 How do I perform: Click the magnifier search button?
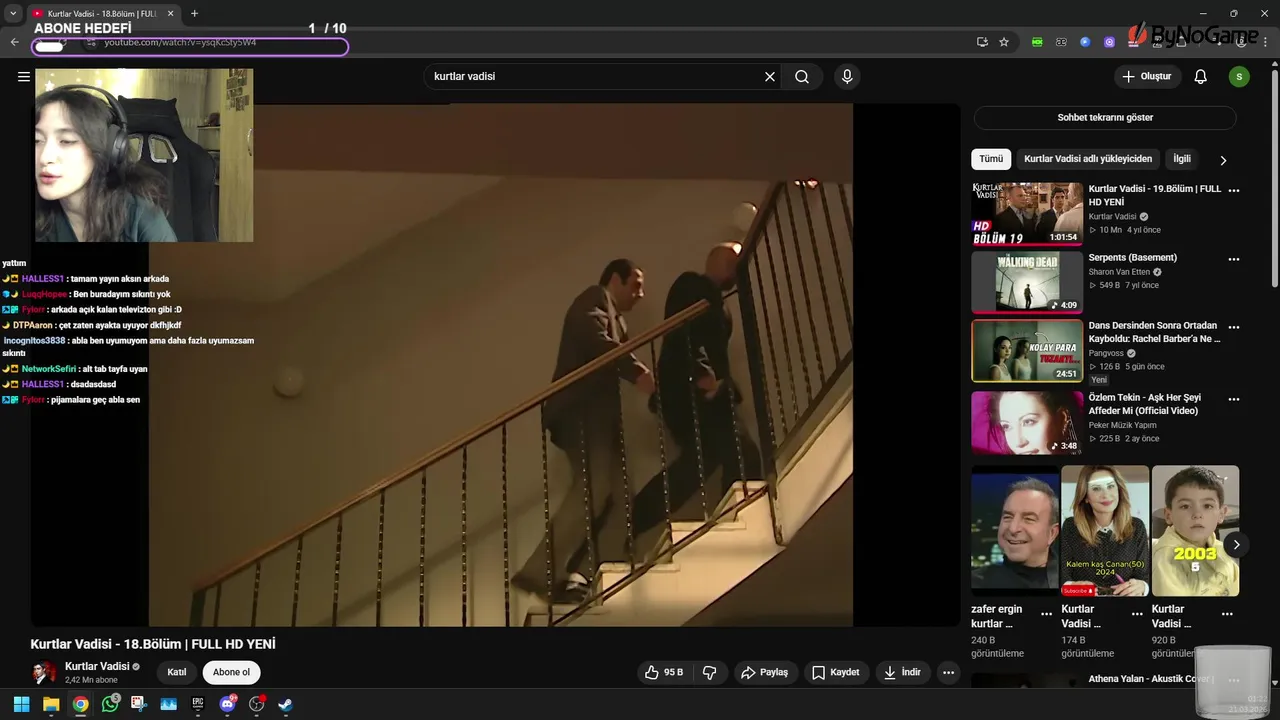point(802,77)
